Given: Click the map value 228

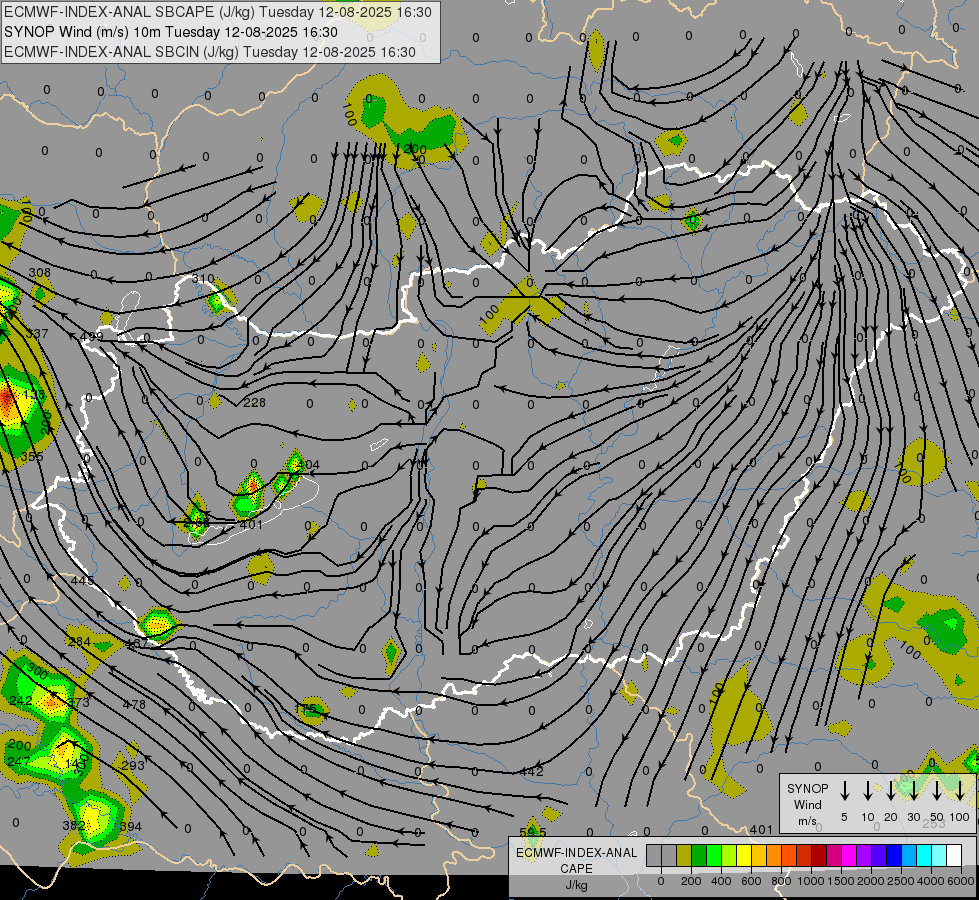Looking at the screenshot, I should pos(254,403).
